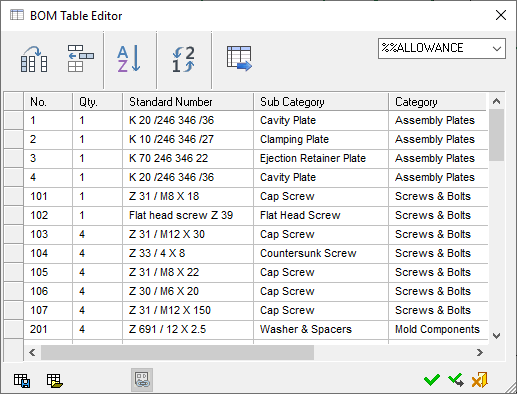Click 'Flat Head Screw' sub category cell
The image size is (517, 394).
[321, 215]
